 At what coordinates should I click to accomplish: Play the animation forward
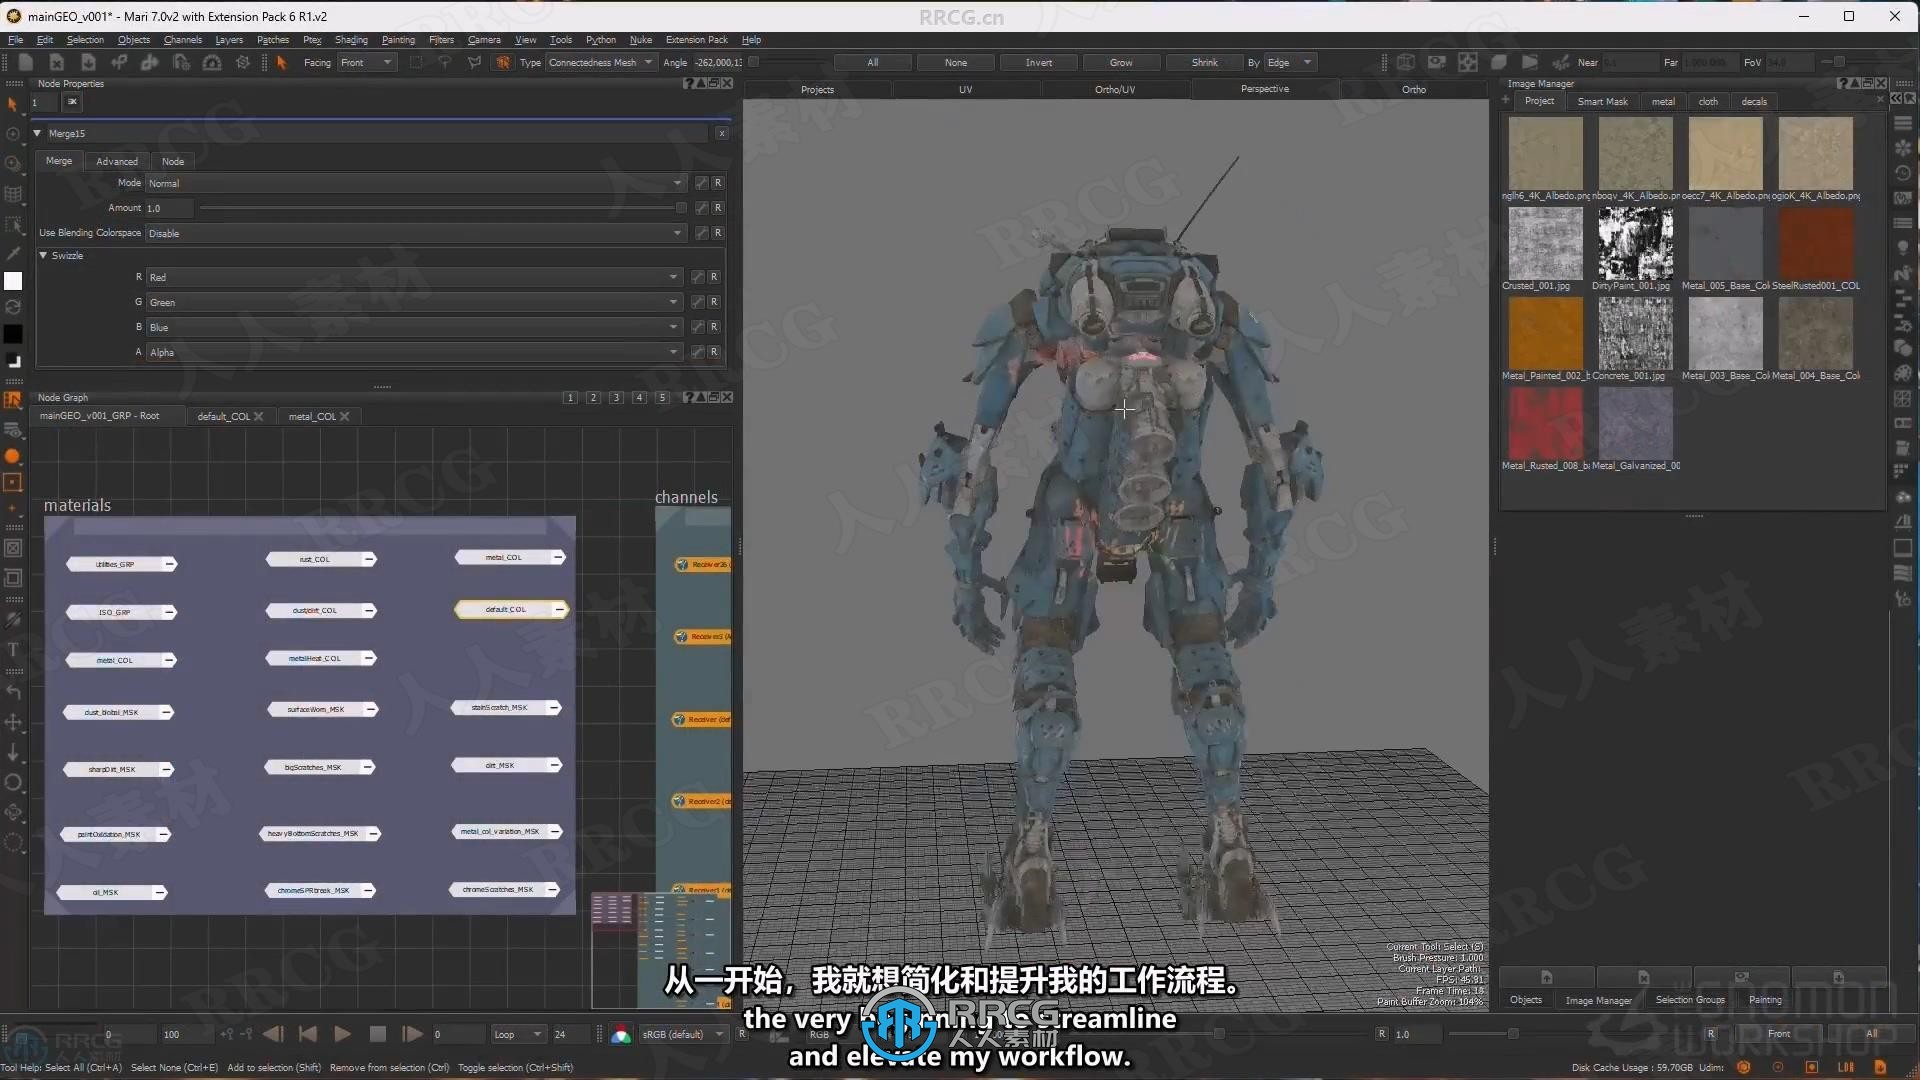[342, 1034]
